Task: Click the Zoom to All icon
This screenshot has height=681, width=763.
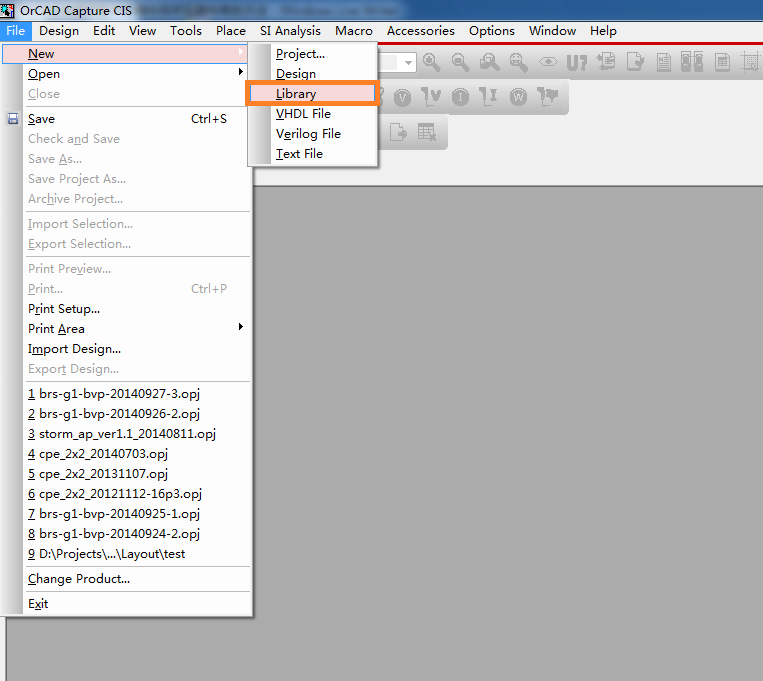Action: point(518,62)
